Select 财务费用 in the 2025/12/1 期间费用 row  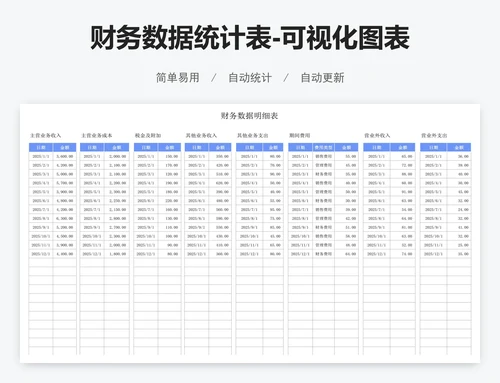coord(323,254)
